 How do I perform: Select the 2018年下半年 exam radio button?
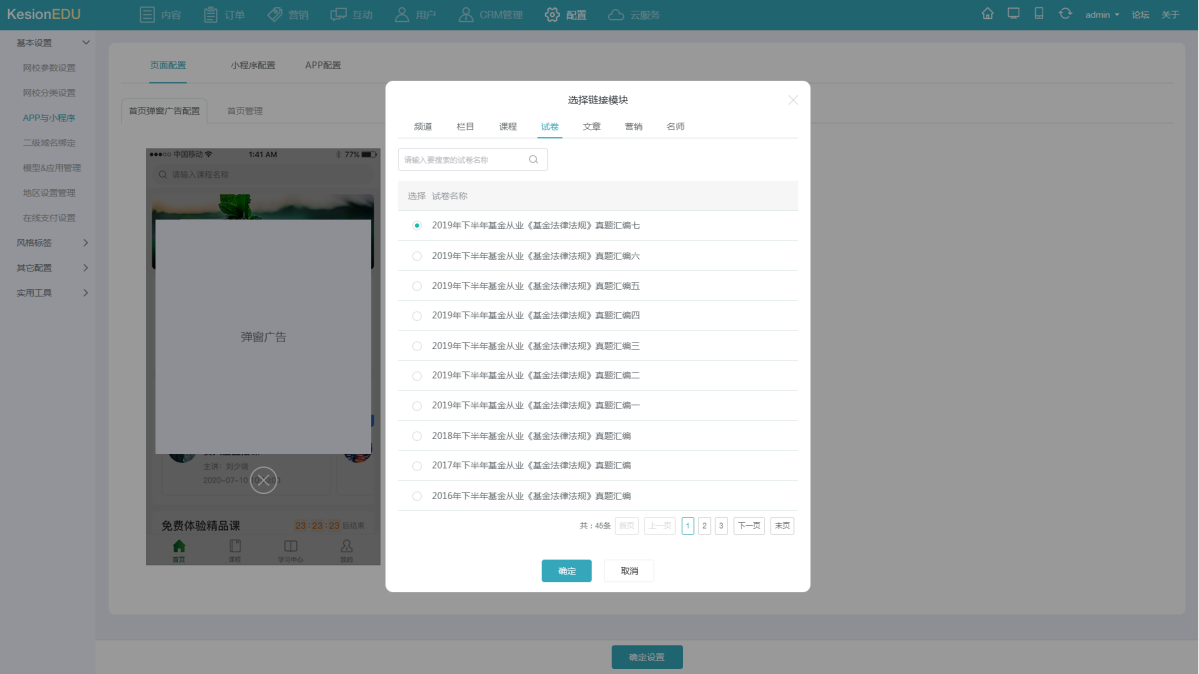[417, 436]
